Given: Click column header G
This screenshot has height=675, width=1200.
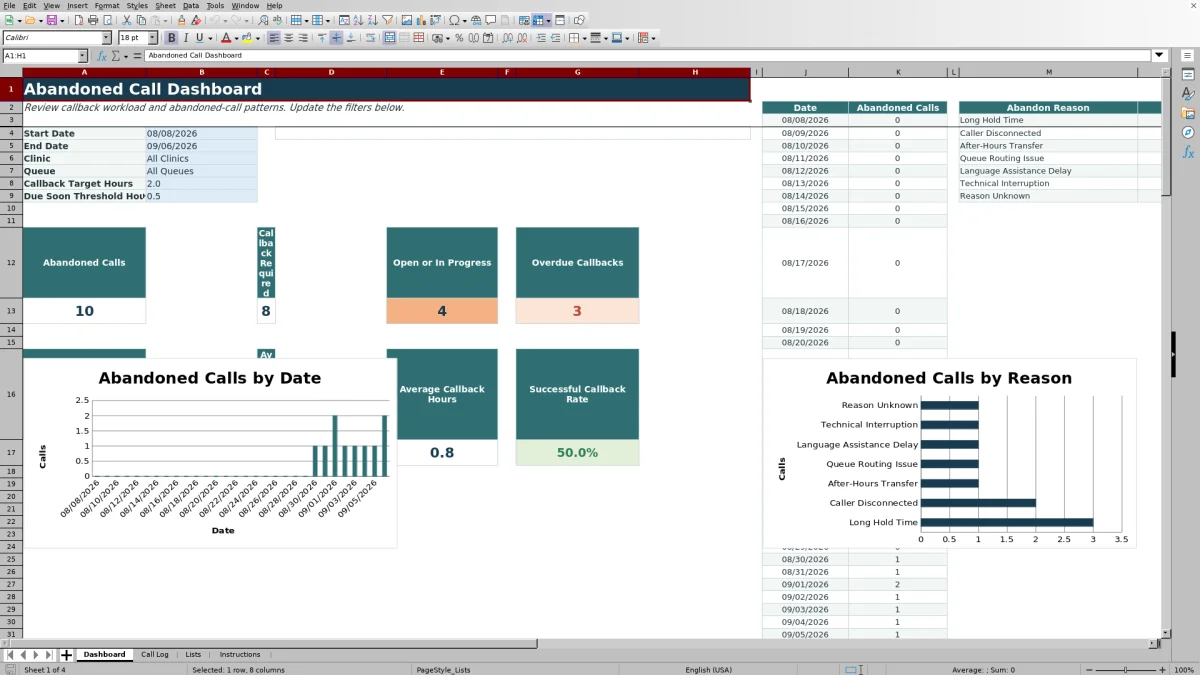Looking at the screenshot, I should point(577,72).
